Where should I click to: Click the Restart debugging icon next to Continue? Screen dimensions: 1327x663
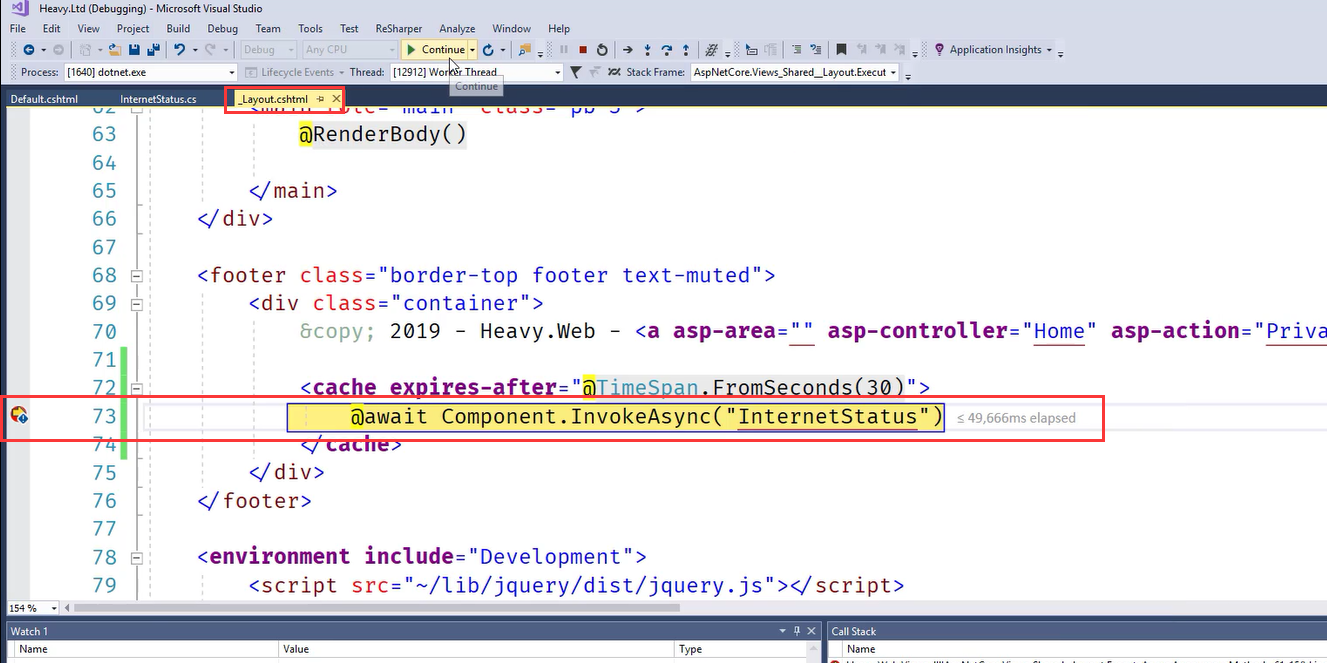pos(488,50)
